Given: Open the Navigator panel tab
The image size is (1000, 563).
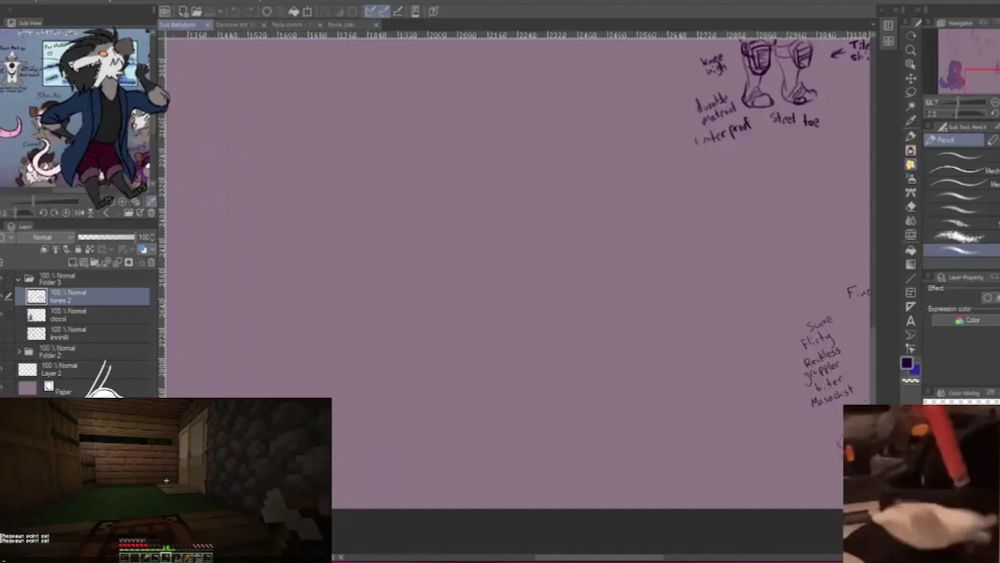Looking at the screenshot, I should (x=955, y=22).
